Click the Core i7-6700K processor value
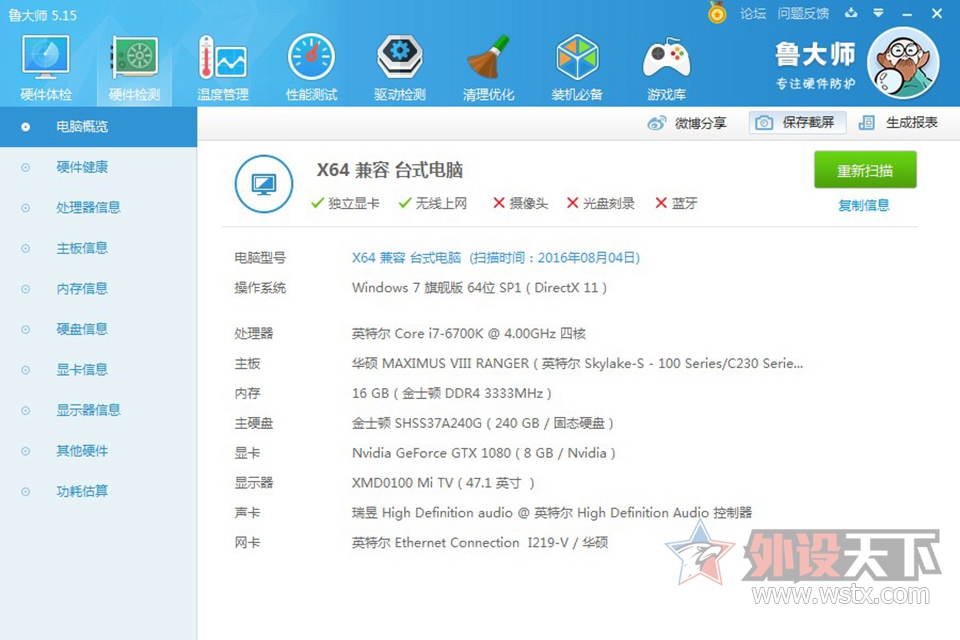 [x=469, y=334]
